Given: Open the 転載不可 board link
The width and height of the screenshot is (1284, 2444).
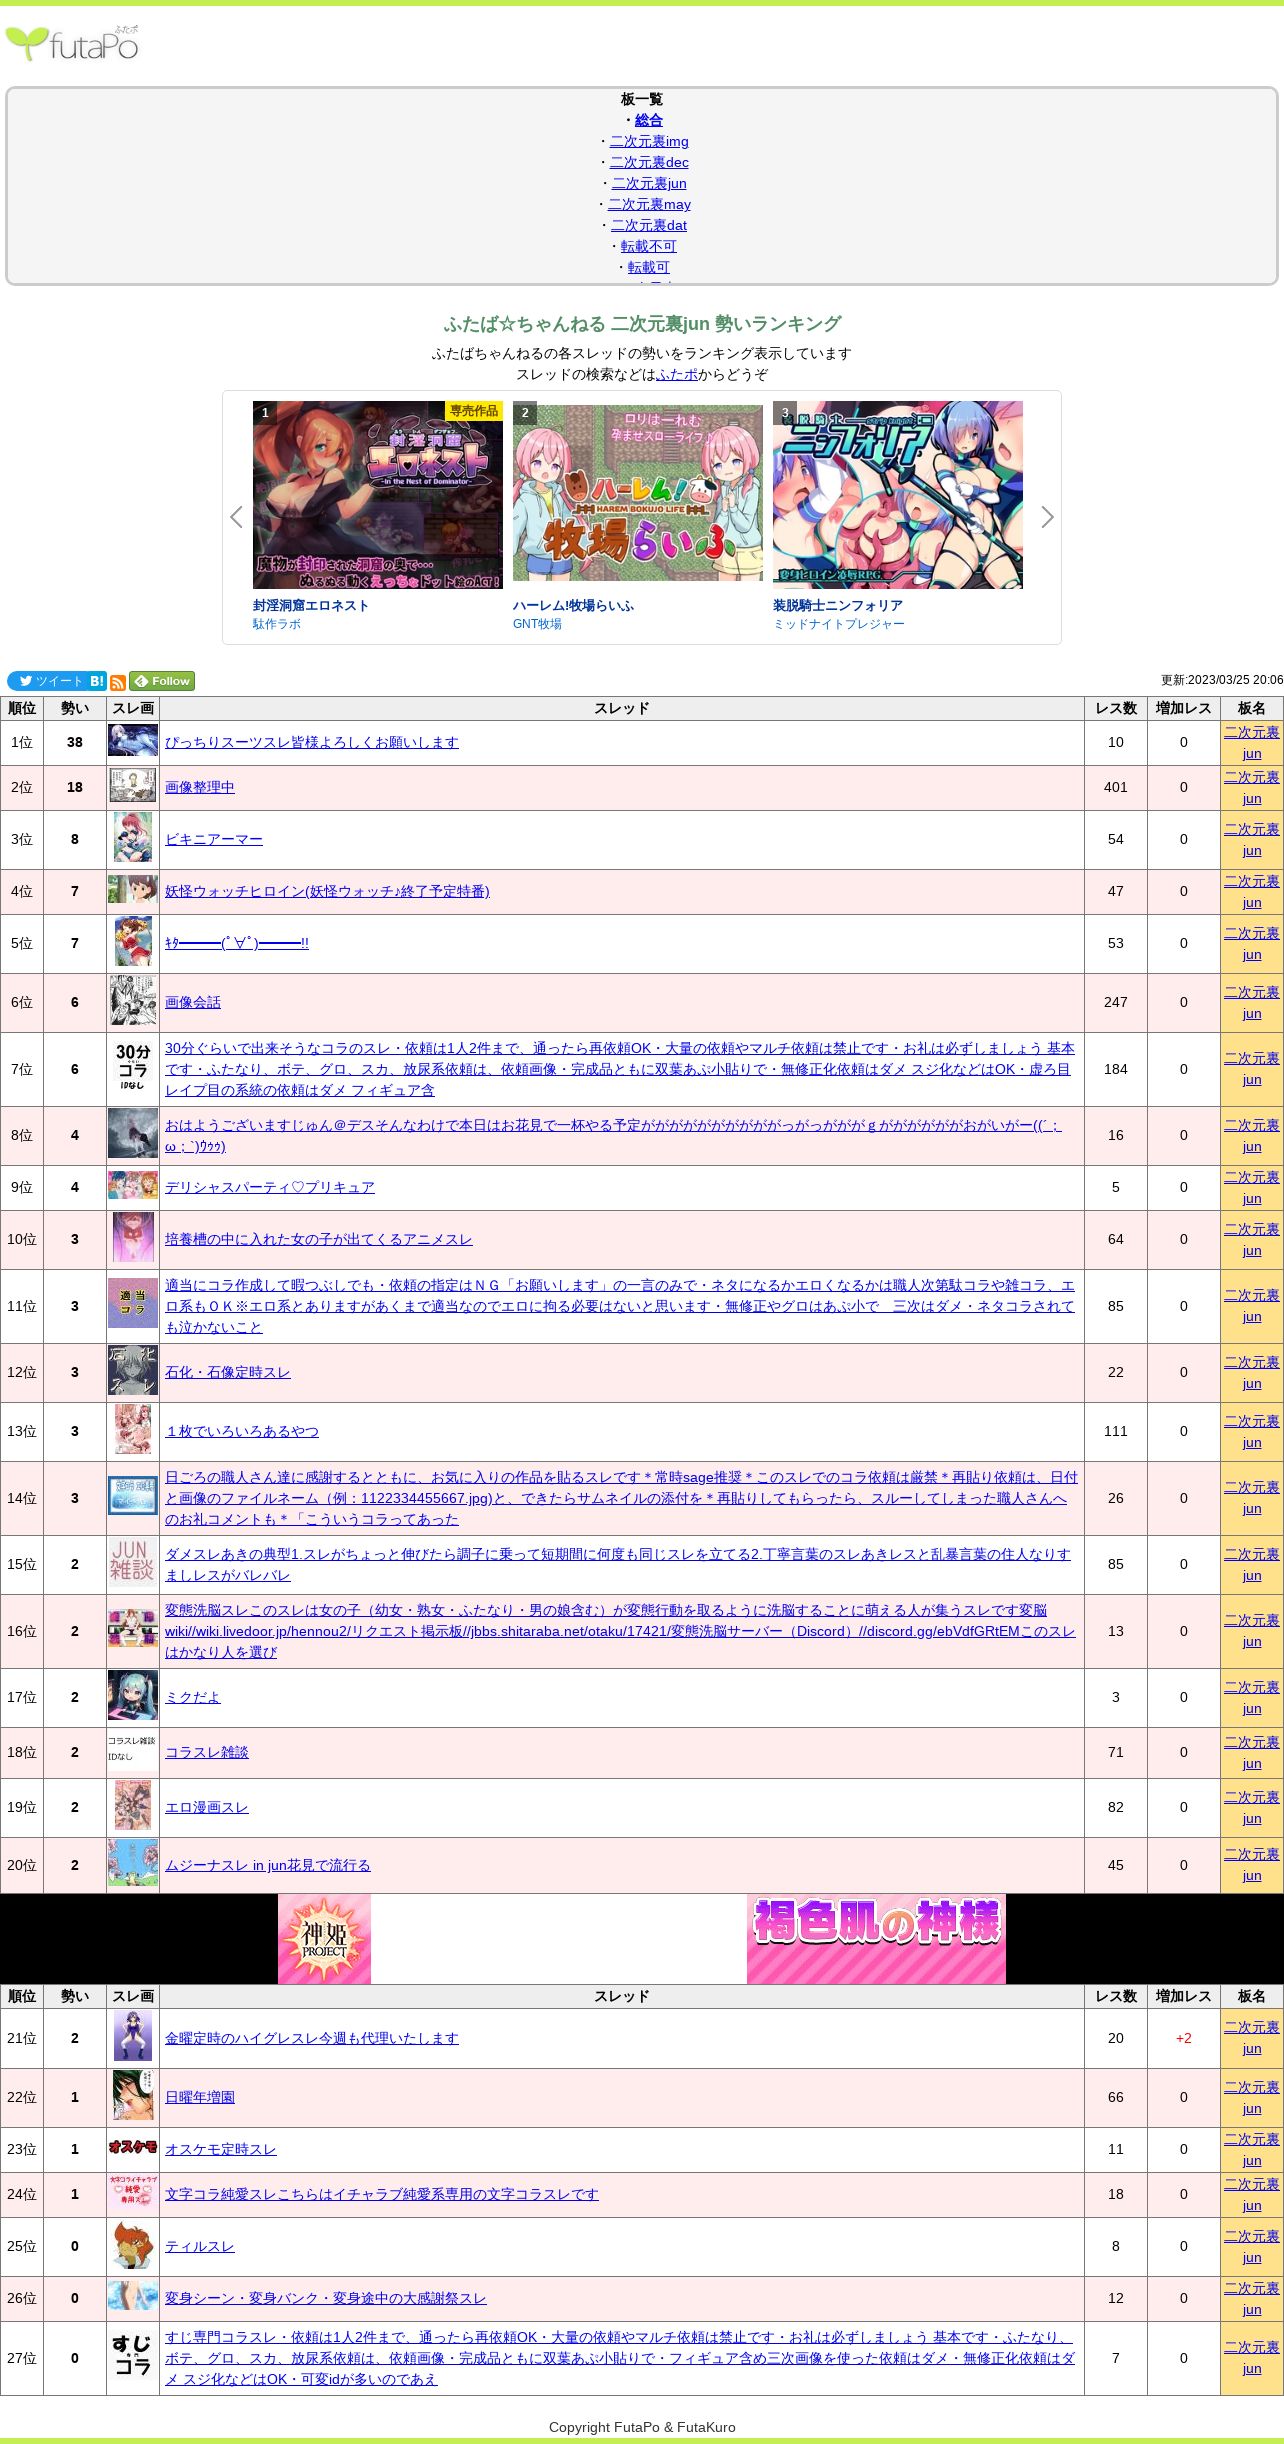Looking at the screenshot, I should pyautogui.click(x=649, y=246).
